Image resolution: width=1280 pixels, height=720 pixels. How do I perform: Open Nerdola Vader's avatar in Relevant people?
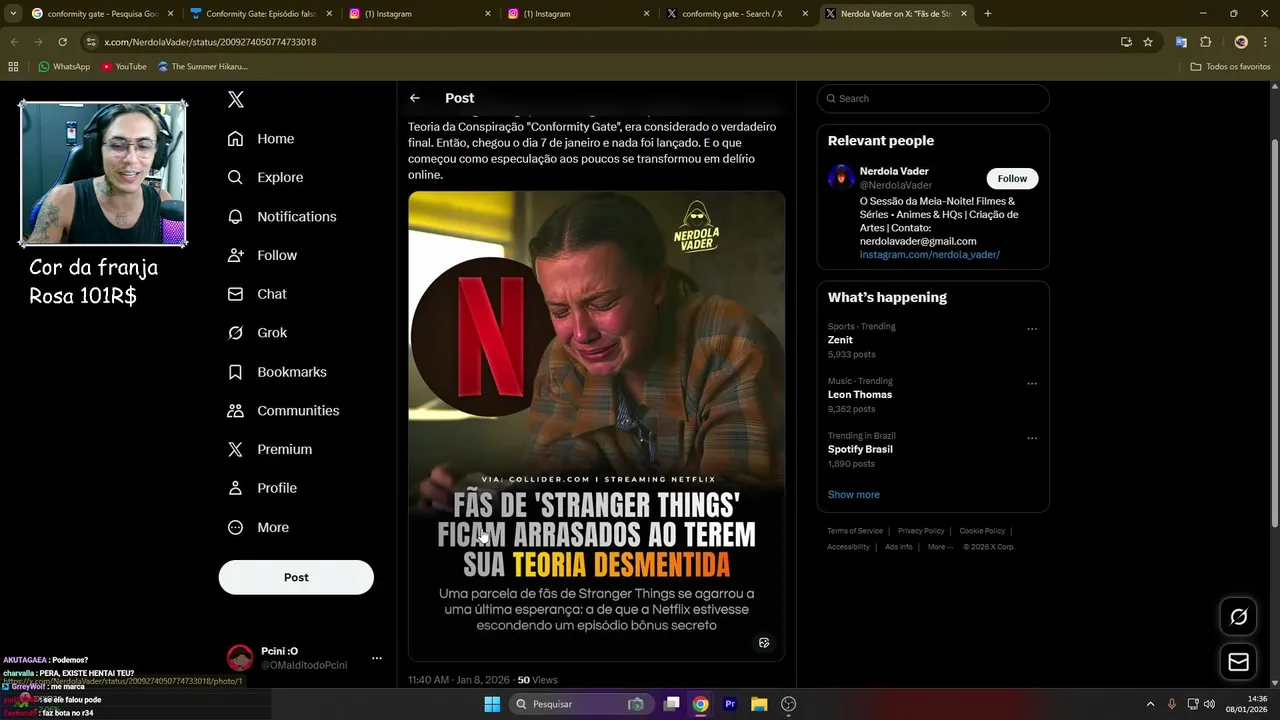click(841, 178)
